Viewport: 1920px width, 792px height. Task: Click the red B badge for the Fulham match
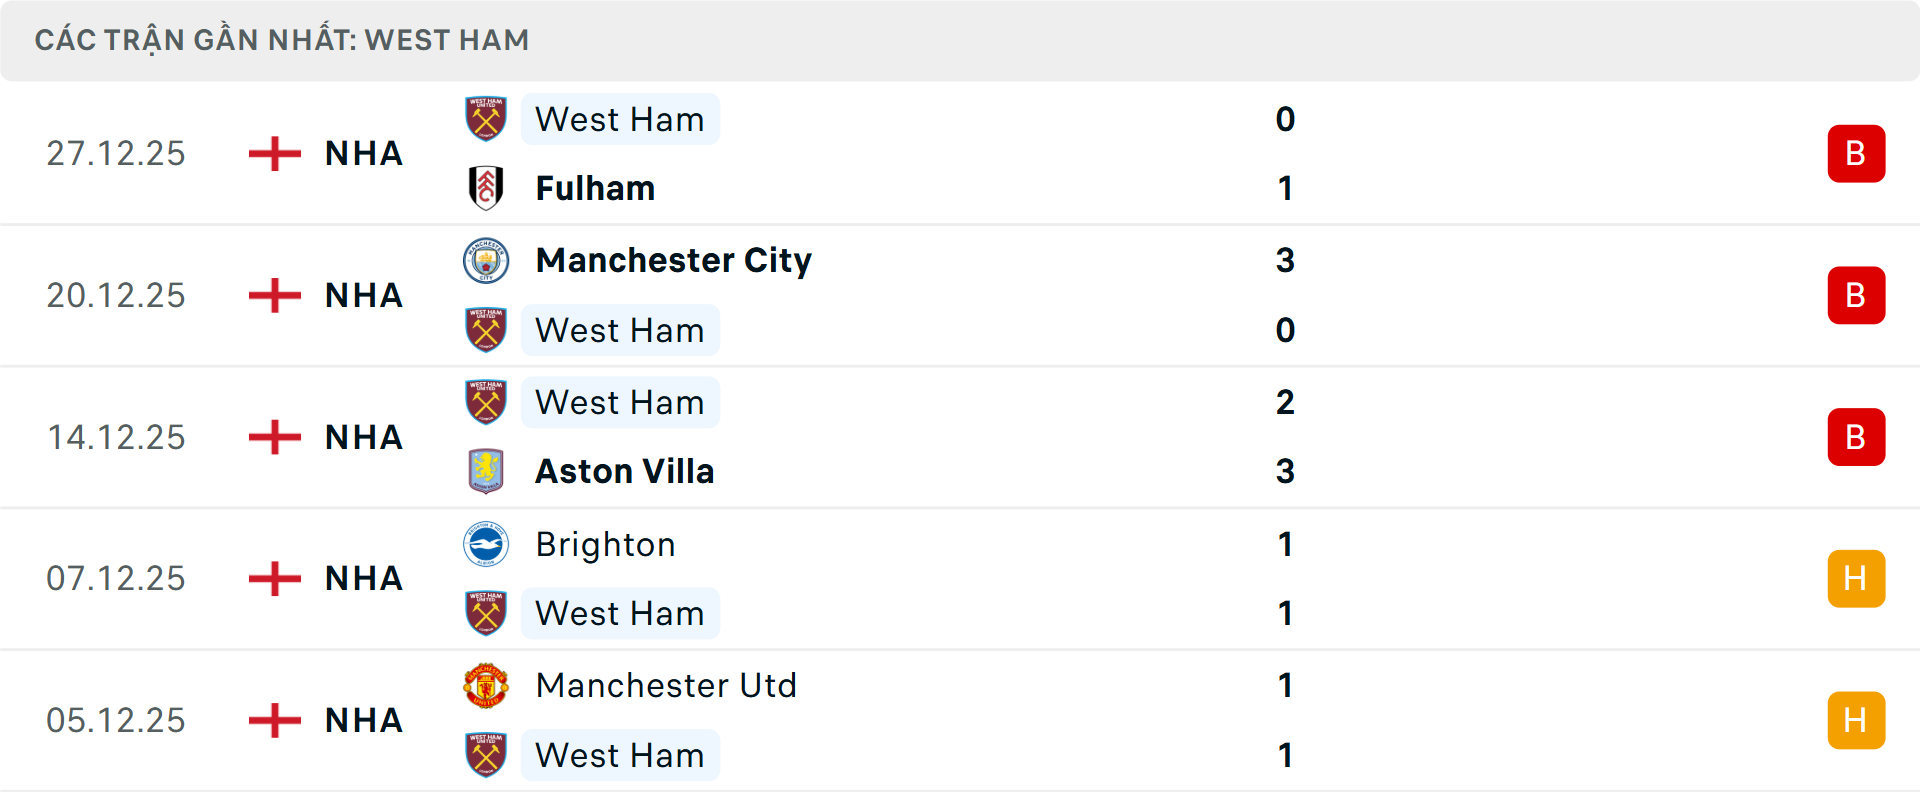(x=1857, y=153)
